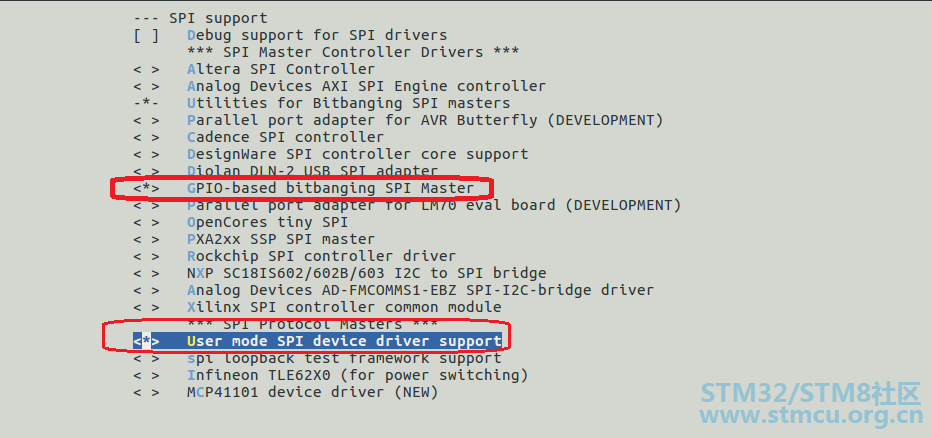Select Parallel port adapter for LM70 eval board
Screen dimensions: 932x438
[x=407, y=205]
